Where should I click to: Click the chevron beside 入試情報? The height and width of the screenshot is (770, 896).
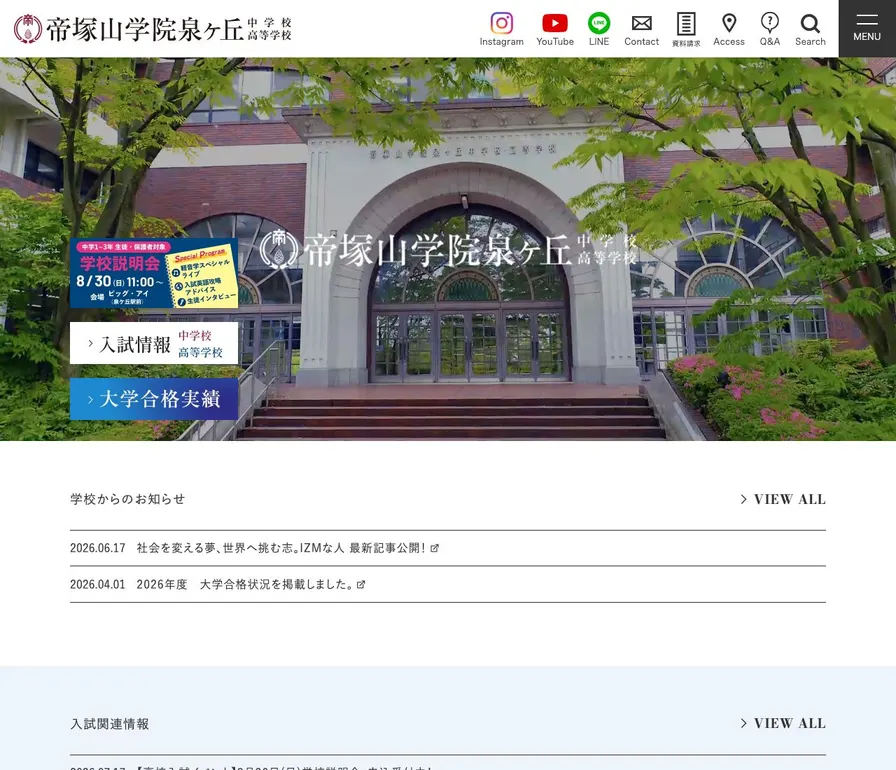pyautogui.click(x=90, y=343)
